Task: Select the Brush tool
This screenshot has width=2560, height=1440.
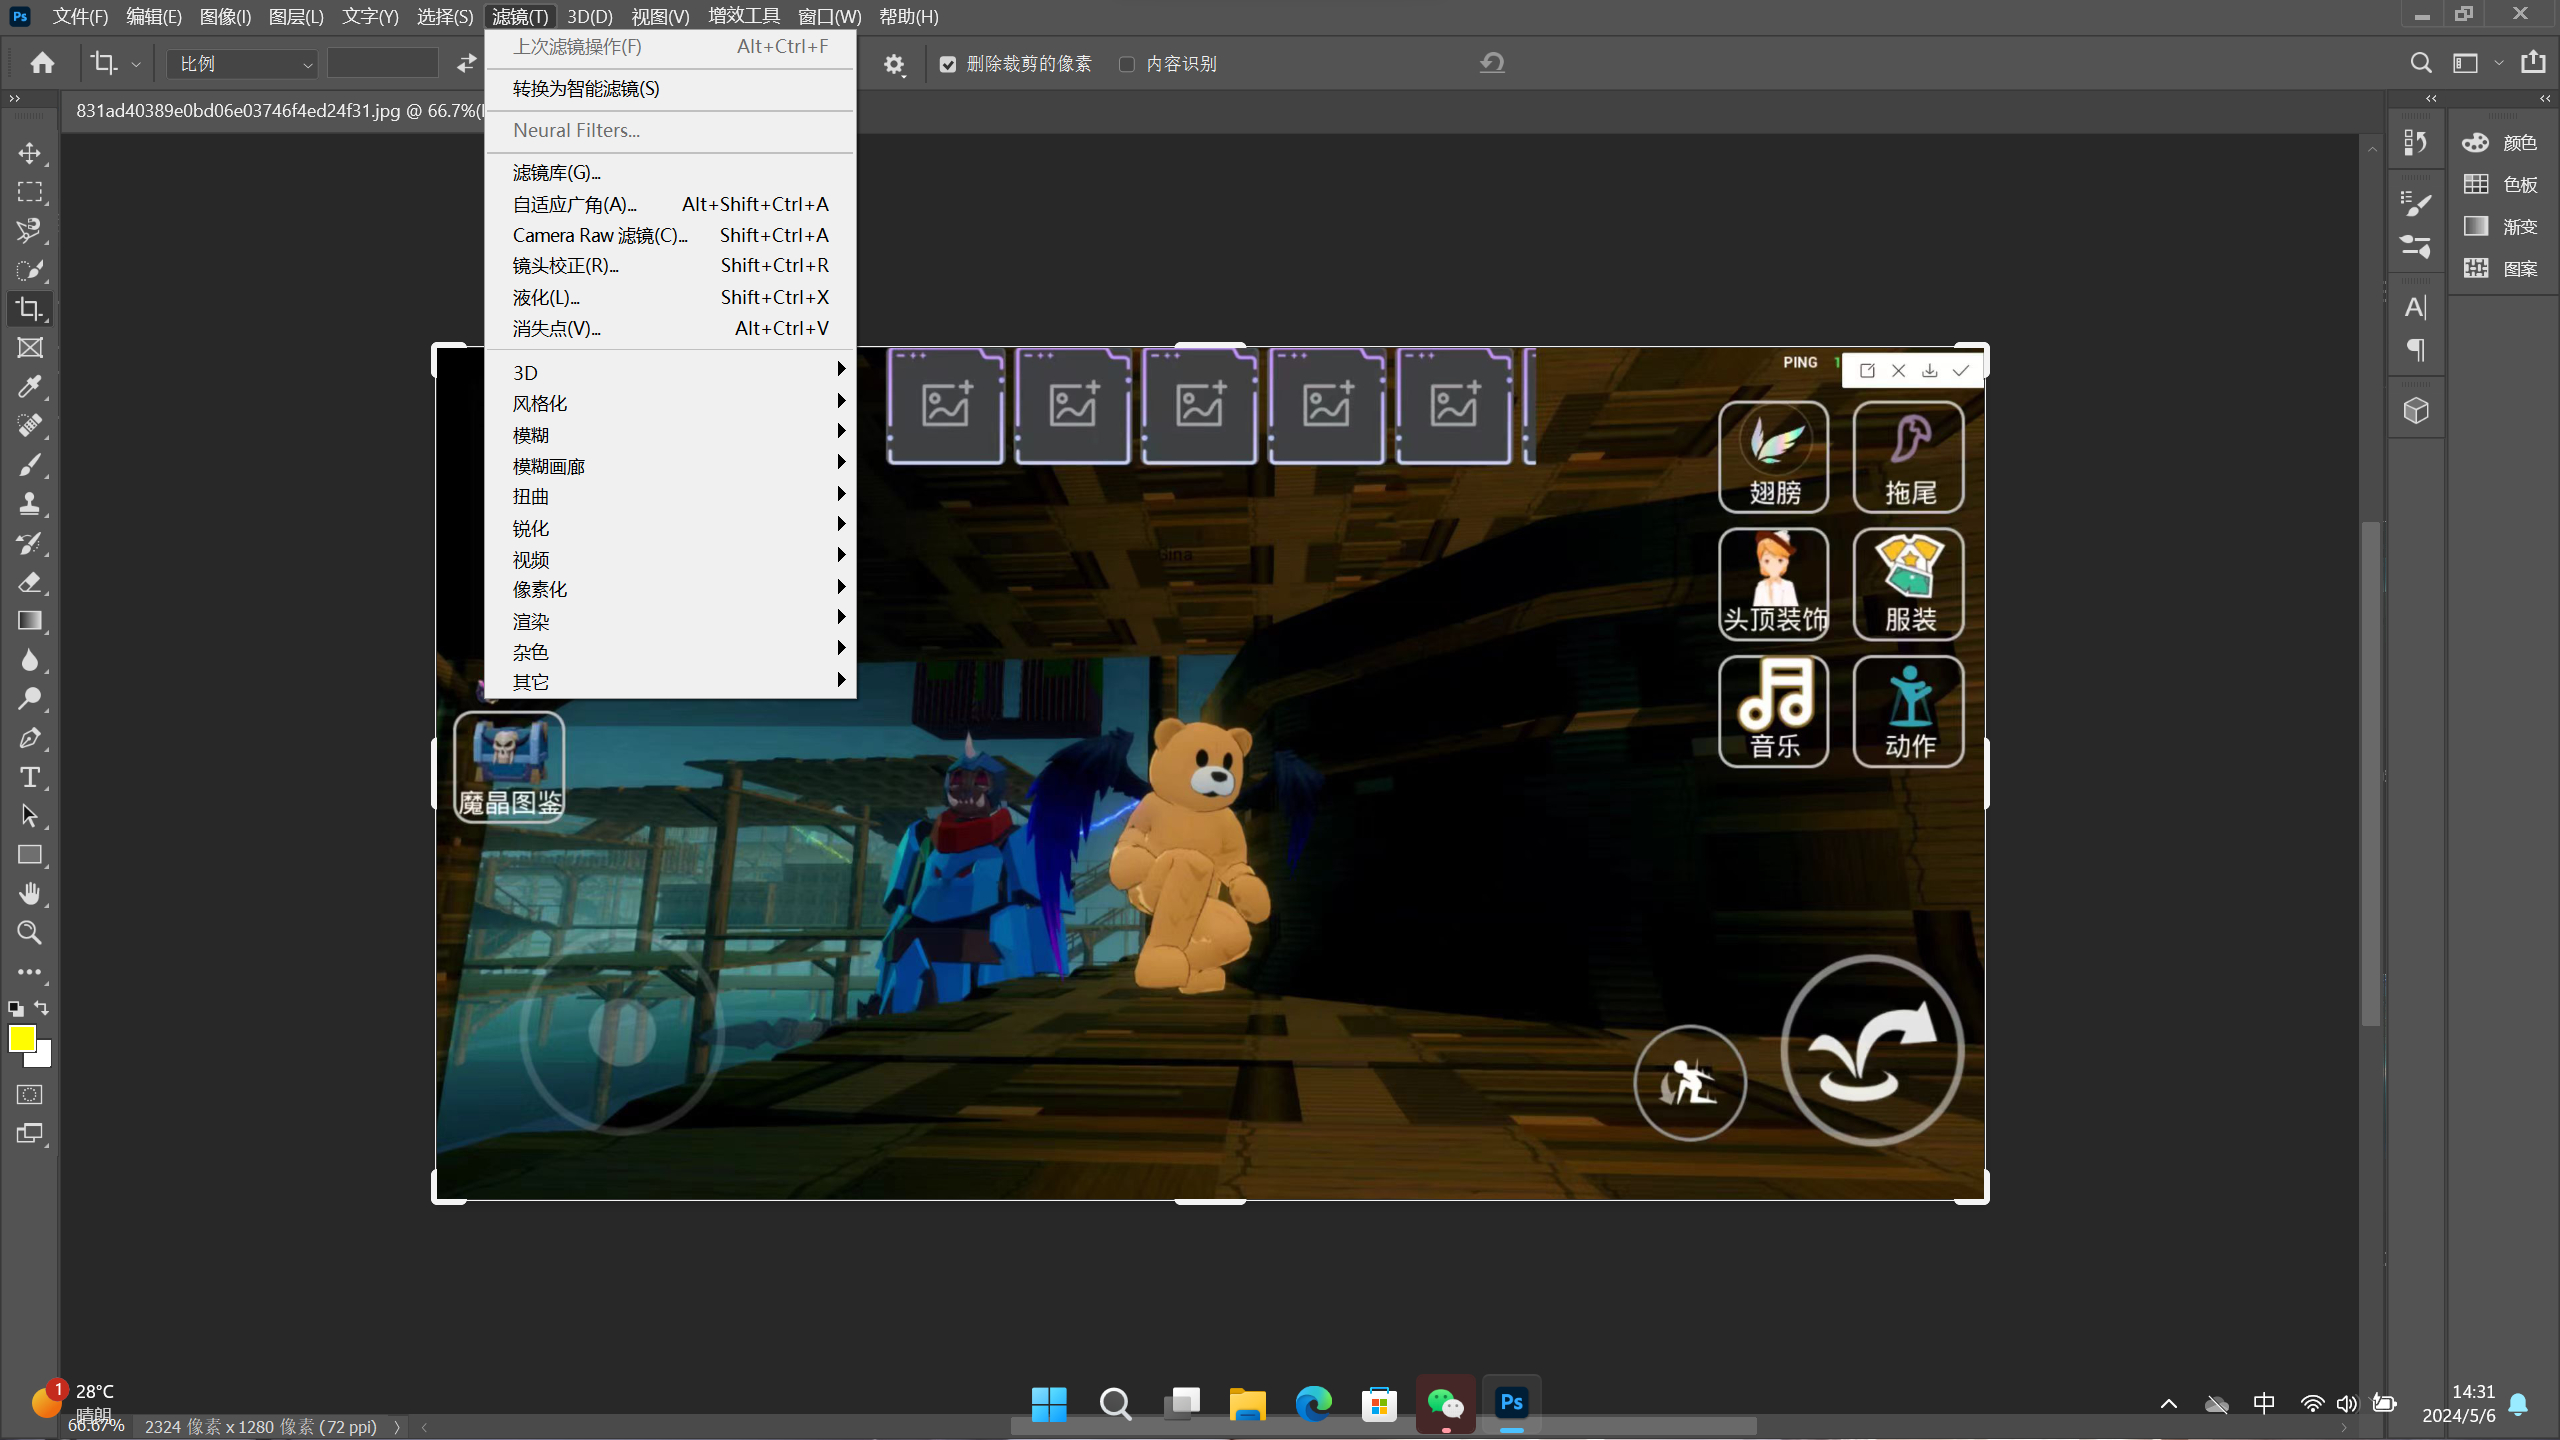Action: click(x=30, y=465)
